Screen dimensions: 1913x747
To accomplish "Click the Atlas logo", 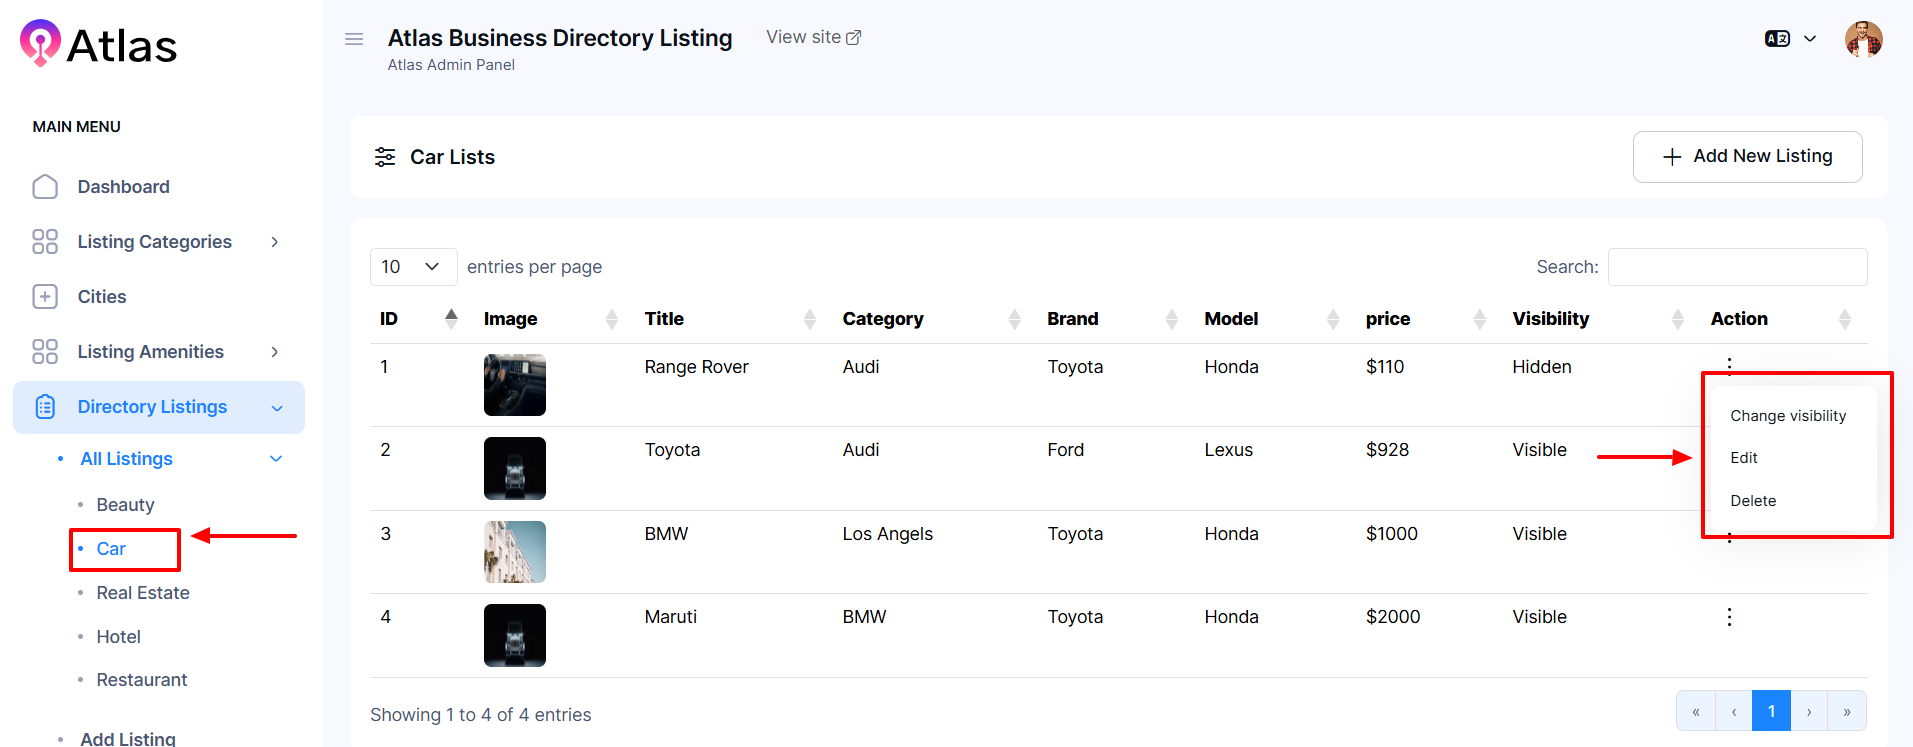I will pyautogui.click(x=98, y=45).
